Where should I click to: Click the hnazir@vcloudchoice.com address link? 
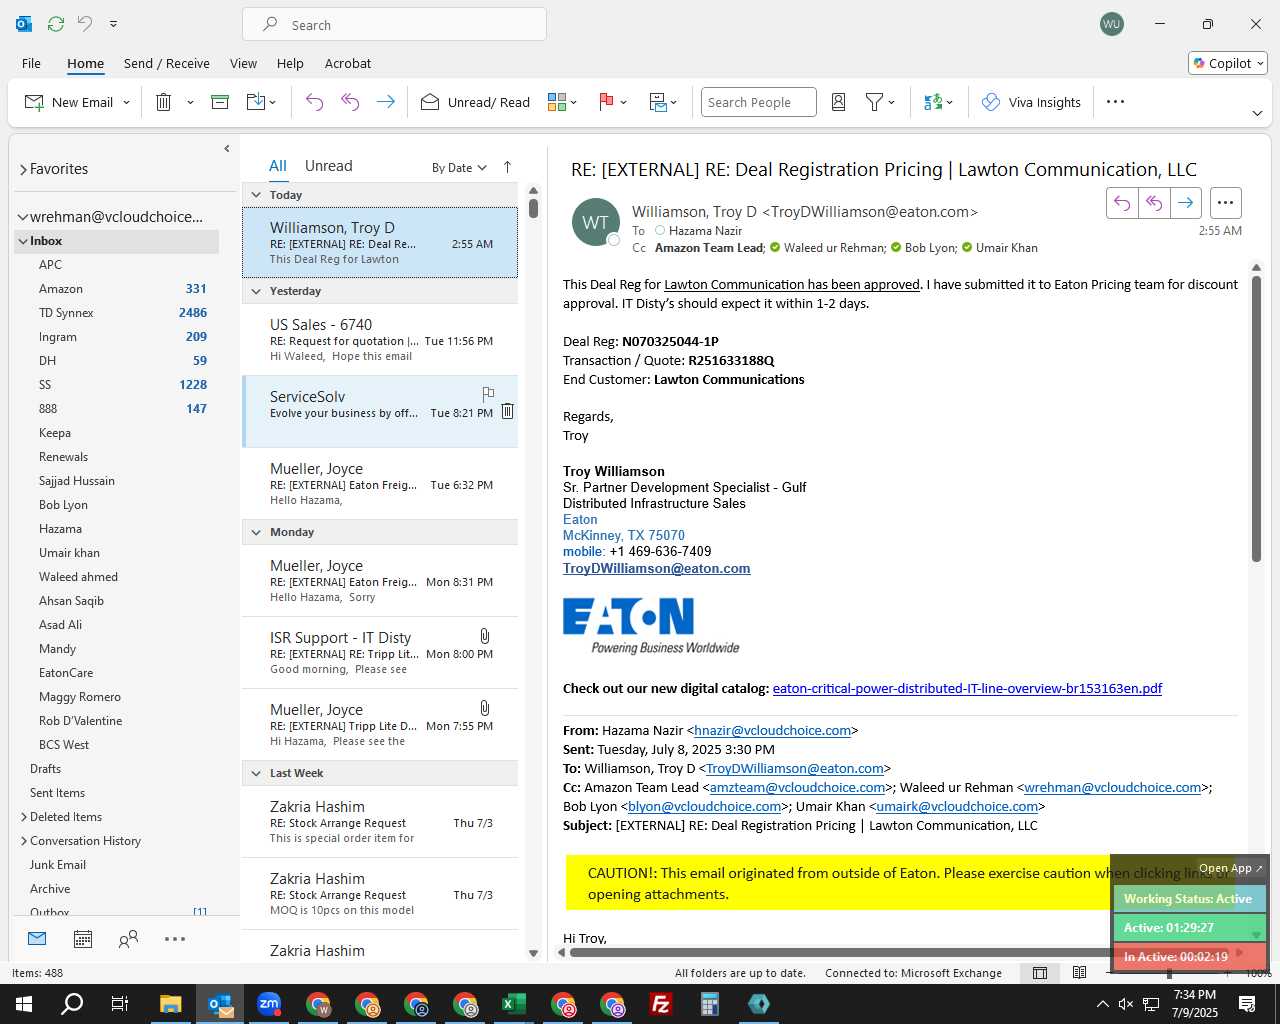[x=772, y=730]
